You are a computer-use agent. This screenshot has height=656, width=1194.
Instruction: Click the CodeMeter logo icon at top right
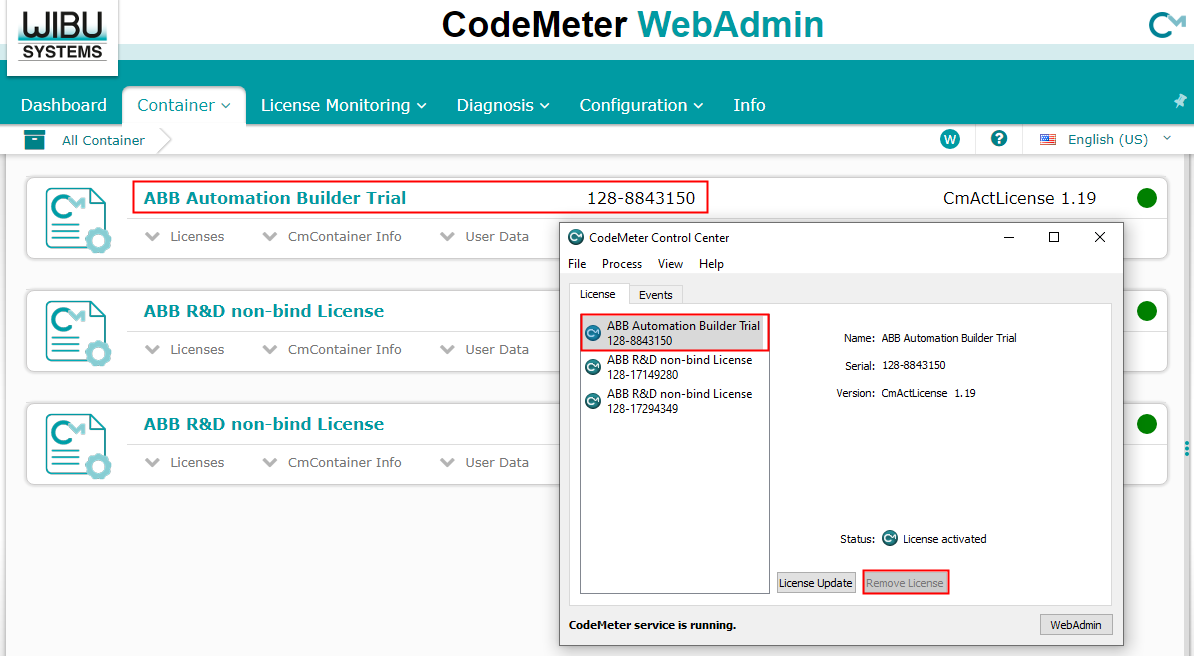click(1166, 24)
